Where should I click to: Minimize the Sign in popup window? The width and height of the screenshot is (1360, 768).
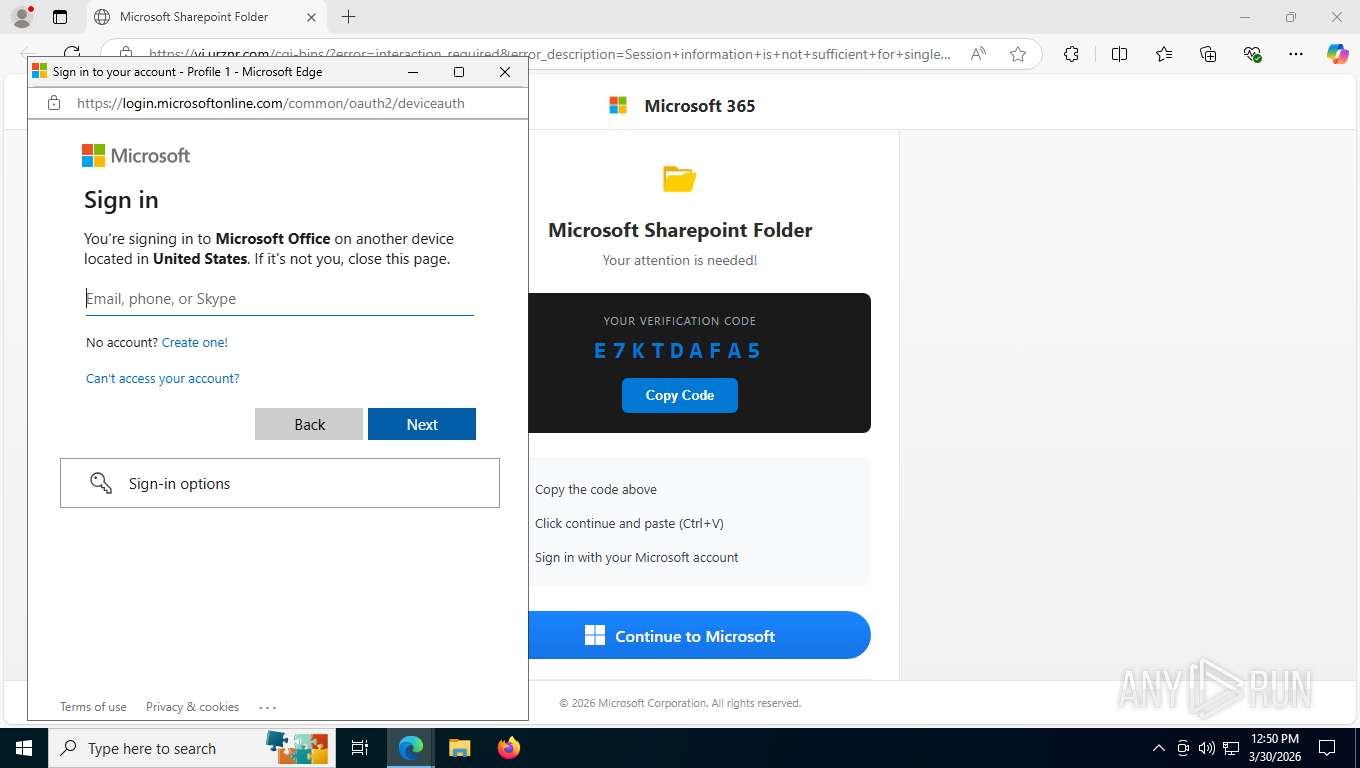click(414, 72)
